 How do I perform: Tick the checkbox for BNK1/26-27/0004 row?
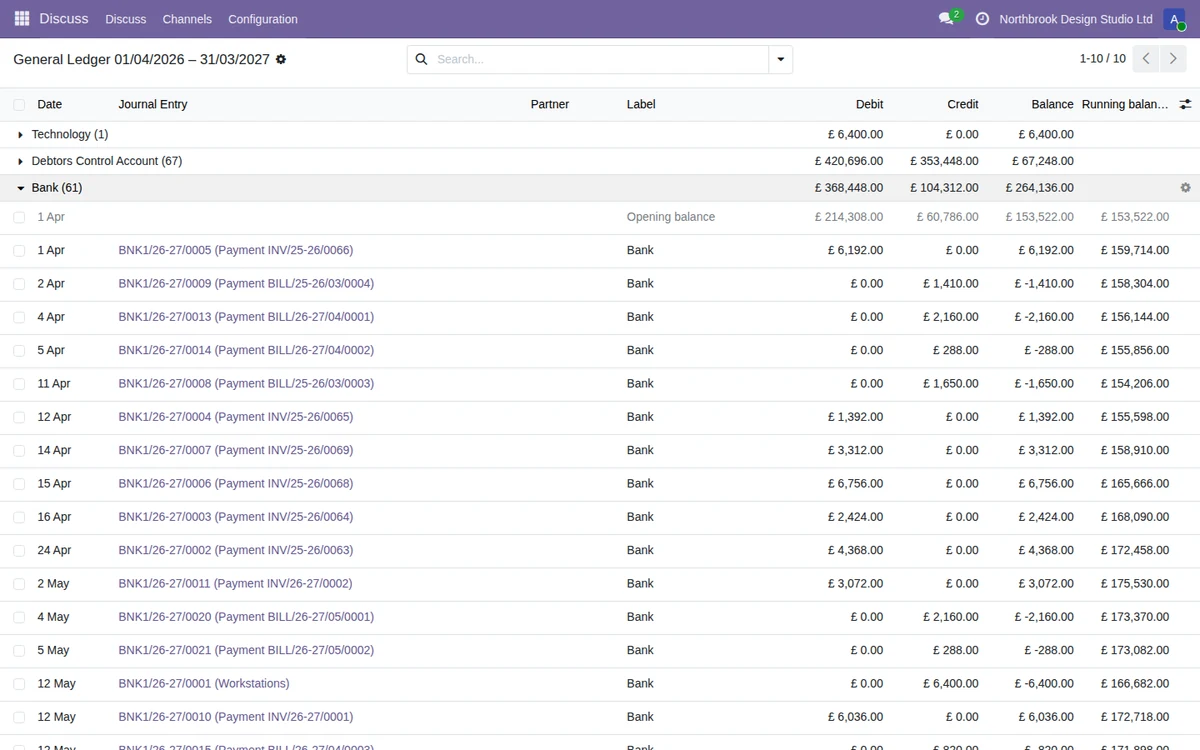tap(19, 417)
